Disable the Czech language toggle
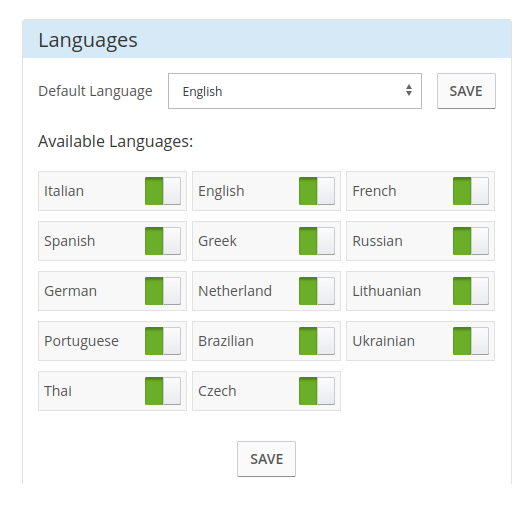The width and height of the screenshot is (532, 520). tap(317, 391)
